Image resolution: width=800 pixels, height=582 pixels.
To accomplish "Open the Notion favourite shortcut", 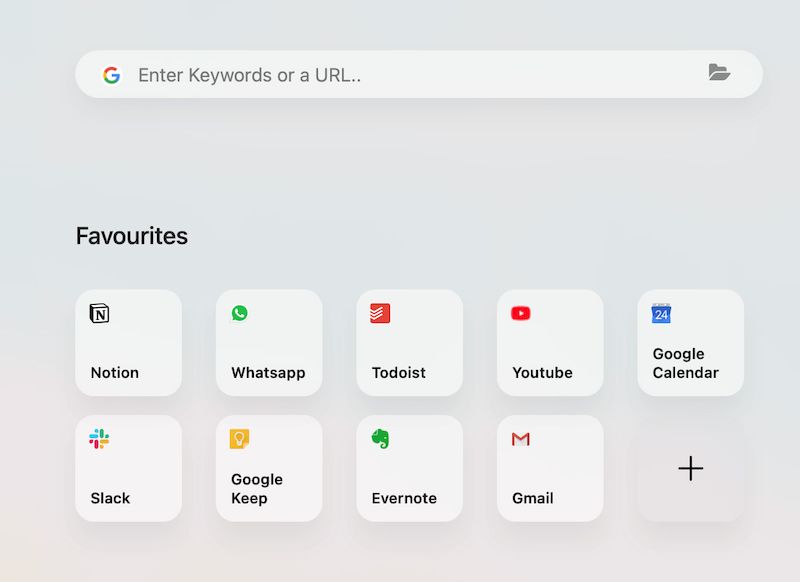I will [128, 343].
